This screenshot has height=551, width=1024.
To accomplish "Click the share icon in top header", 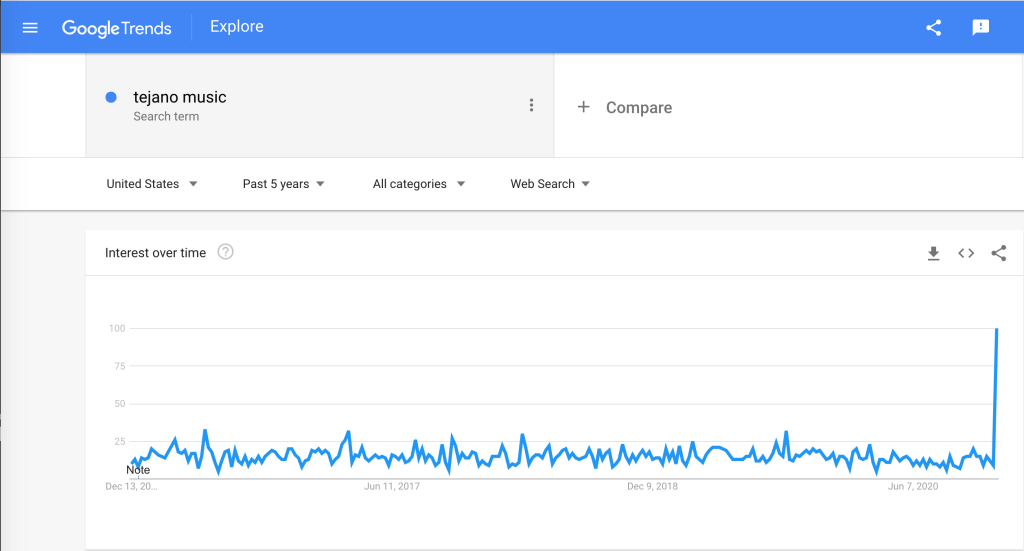I will [934, 28].
